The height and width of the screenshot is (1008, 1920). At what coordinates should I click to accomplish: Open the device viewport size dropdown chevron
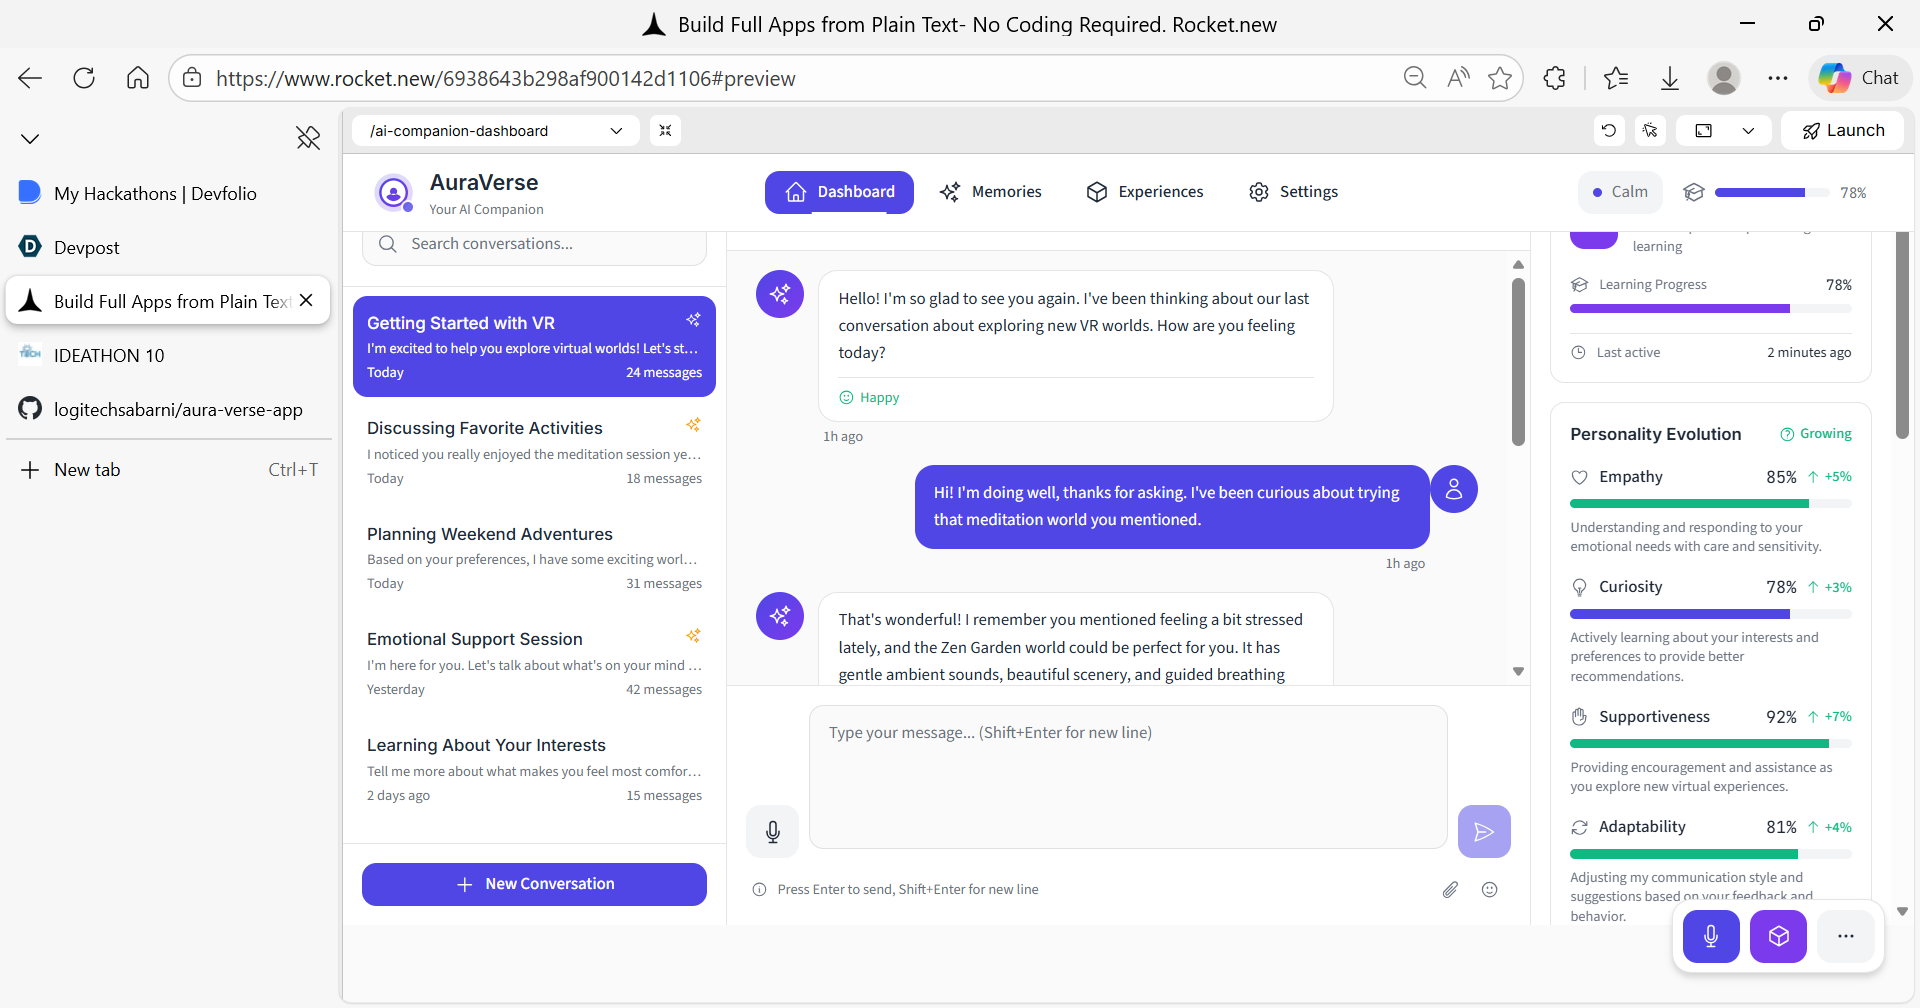1748,131
